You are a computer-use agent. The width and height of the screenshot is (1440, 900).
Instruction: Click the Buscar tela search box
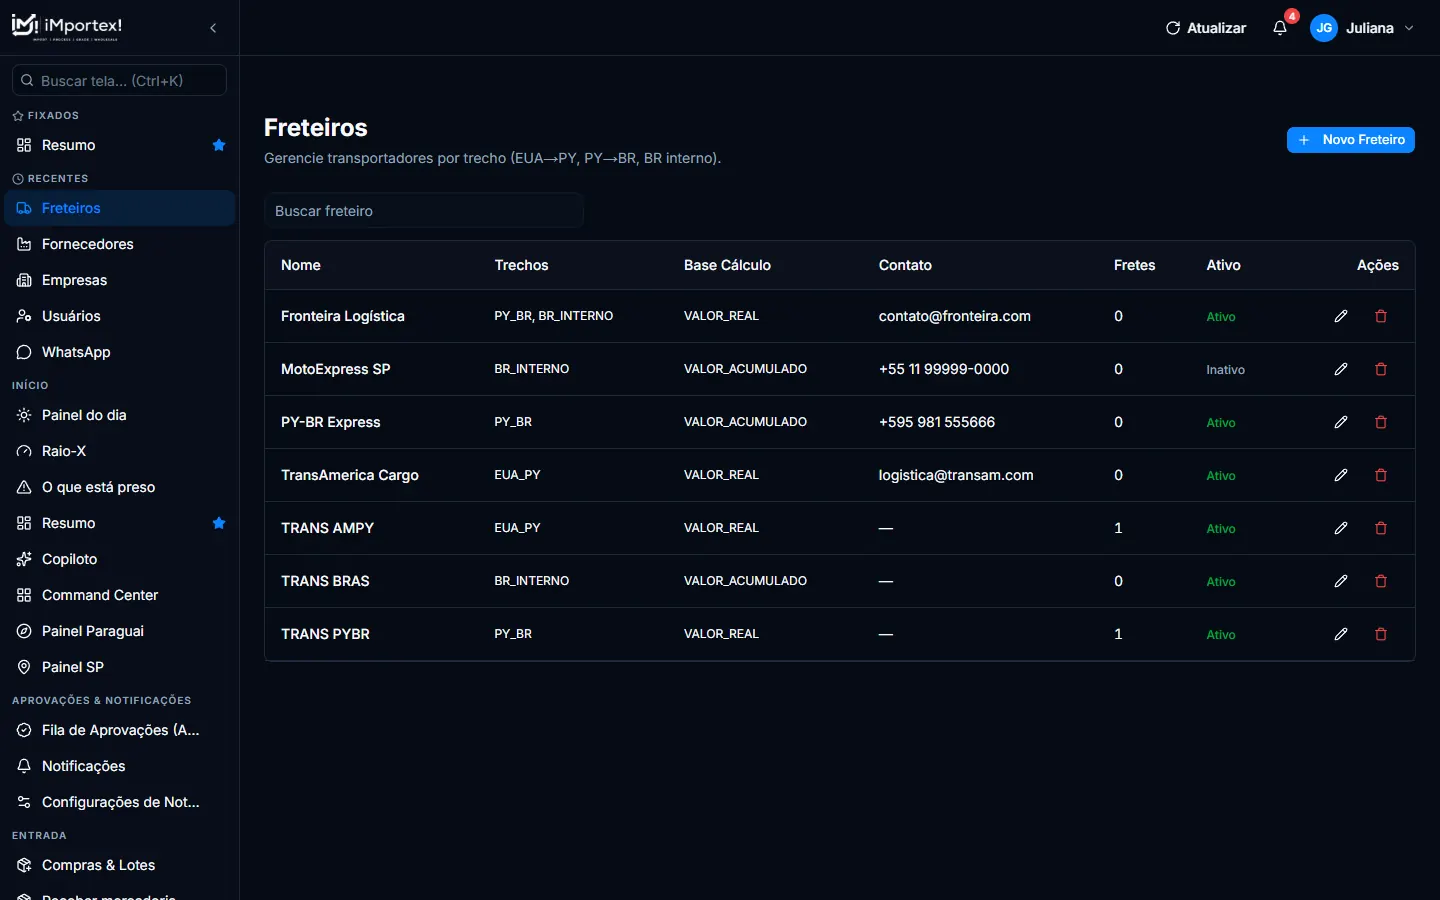(x=119, y=80)
